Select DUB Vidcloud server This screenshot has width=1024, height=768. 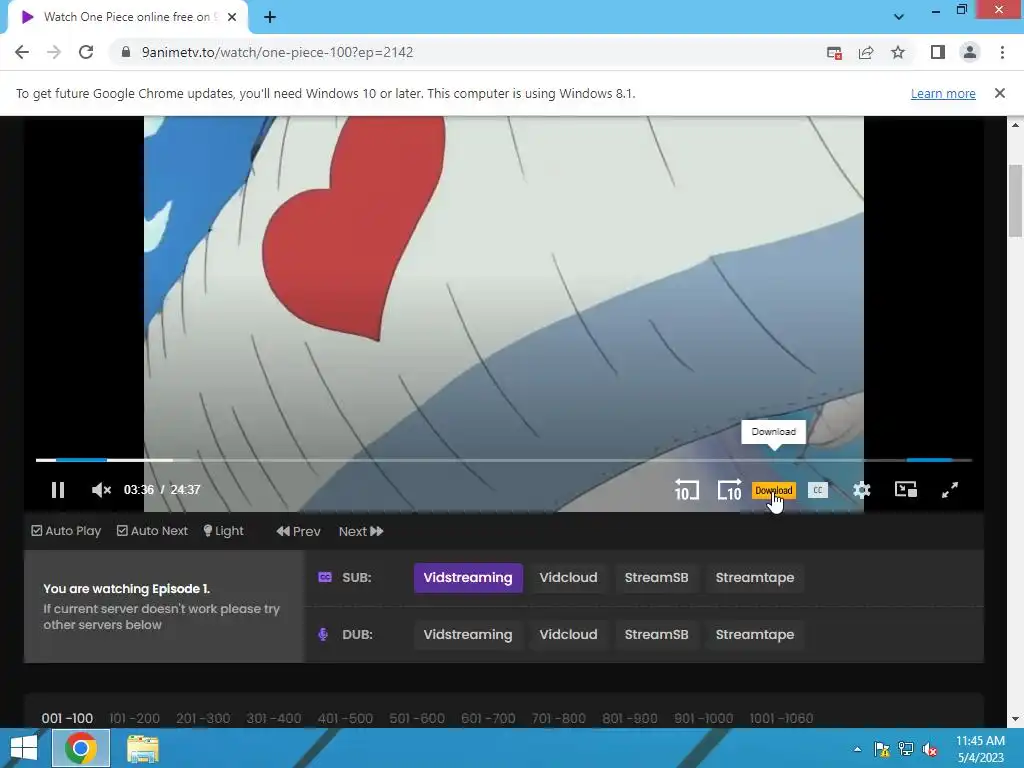(x=568, y=635)
